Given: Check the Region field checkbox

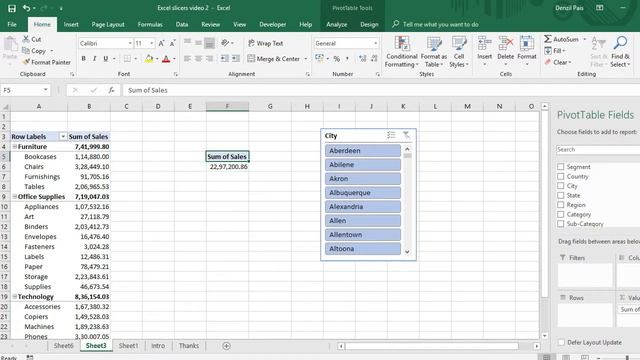Looking at the screenshot, I should (560, 205).
